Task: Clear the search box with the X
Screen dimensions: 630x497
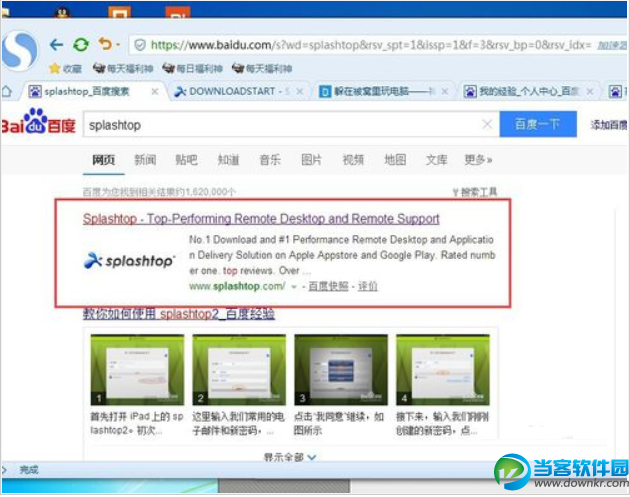Action: click(x=487, y=125)
